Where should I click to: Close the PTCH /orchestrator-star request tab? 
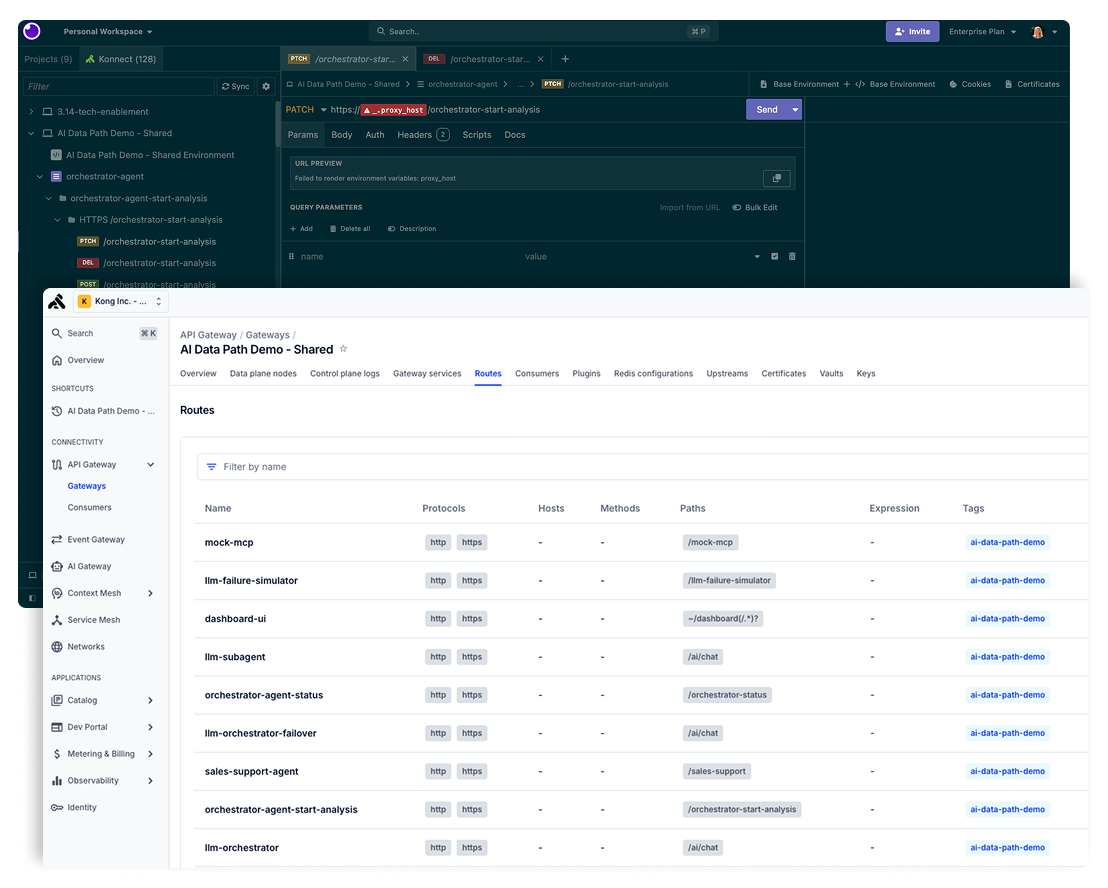(405, 59)
